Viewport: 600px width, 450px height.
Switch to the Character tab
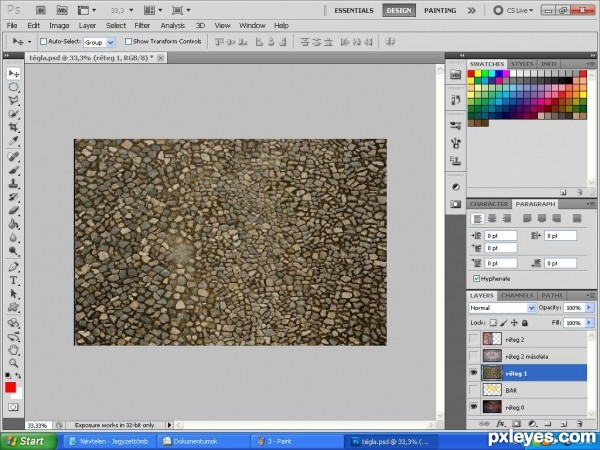point(489,204)
